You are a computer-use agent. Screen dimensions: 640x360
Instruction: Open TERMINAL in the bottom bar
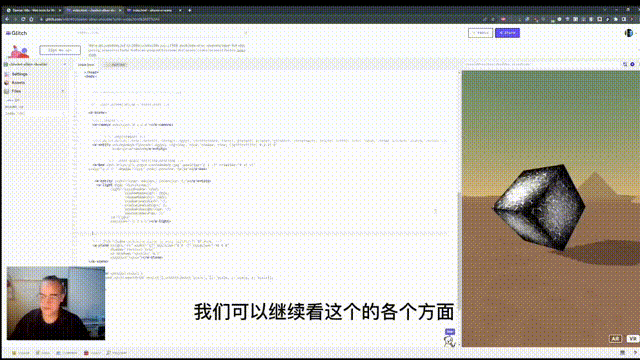[67, 353]
